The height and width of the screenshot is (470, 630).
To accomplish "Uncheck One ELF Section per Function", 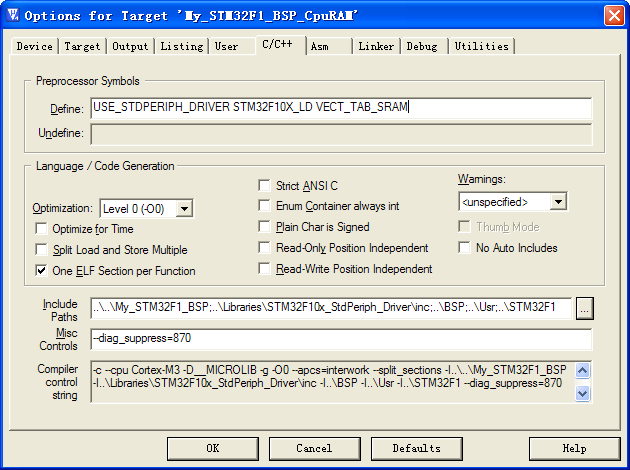I will coord(41,270).
